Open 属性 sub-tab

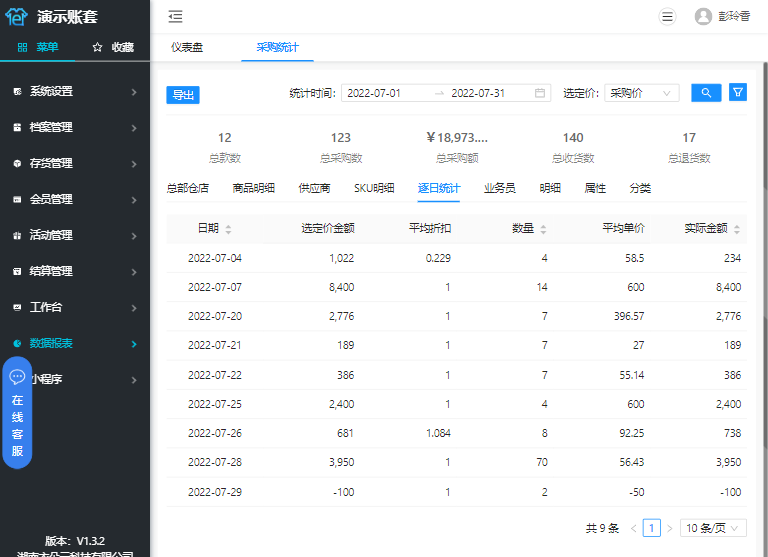595,188
